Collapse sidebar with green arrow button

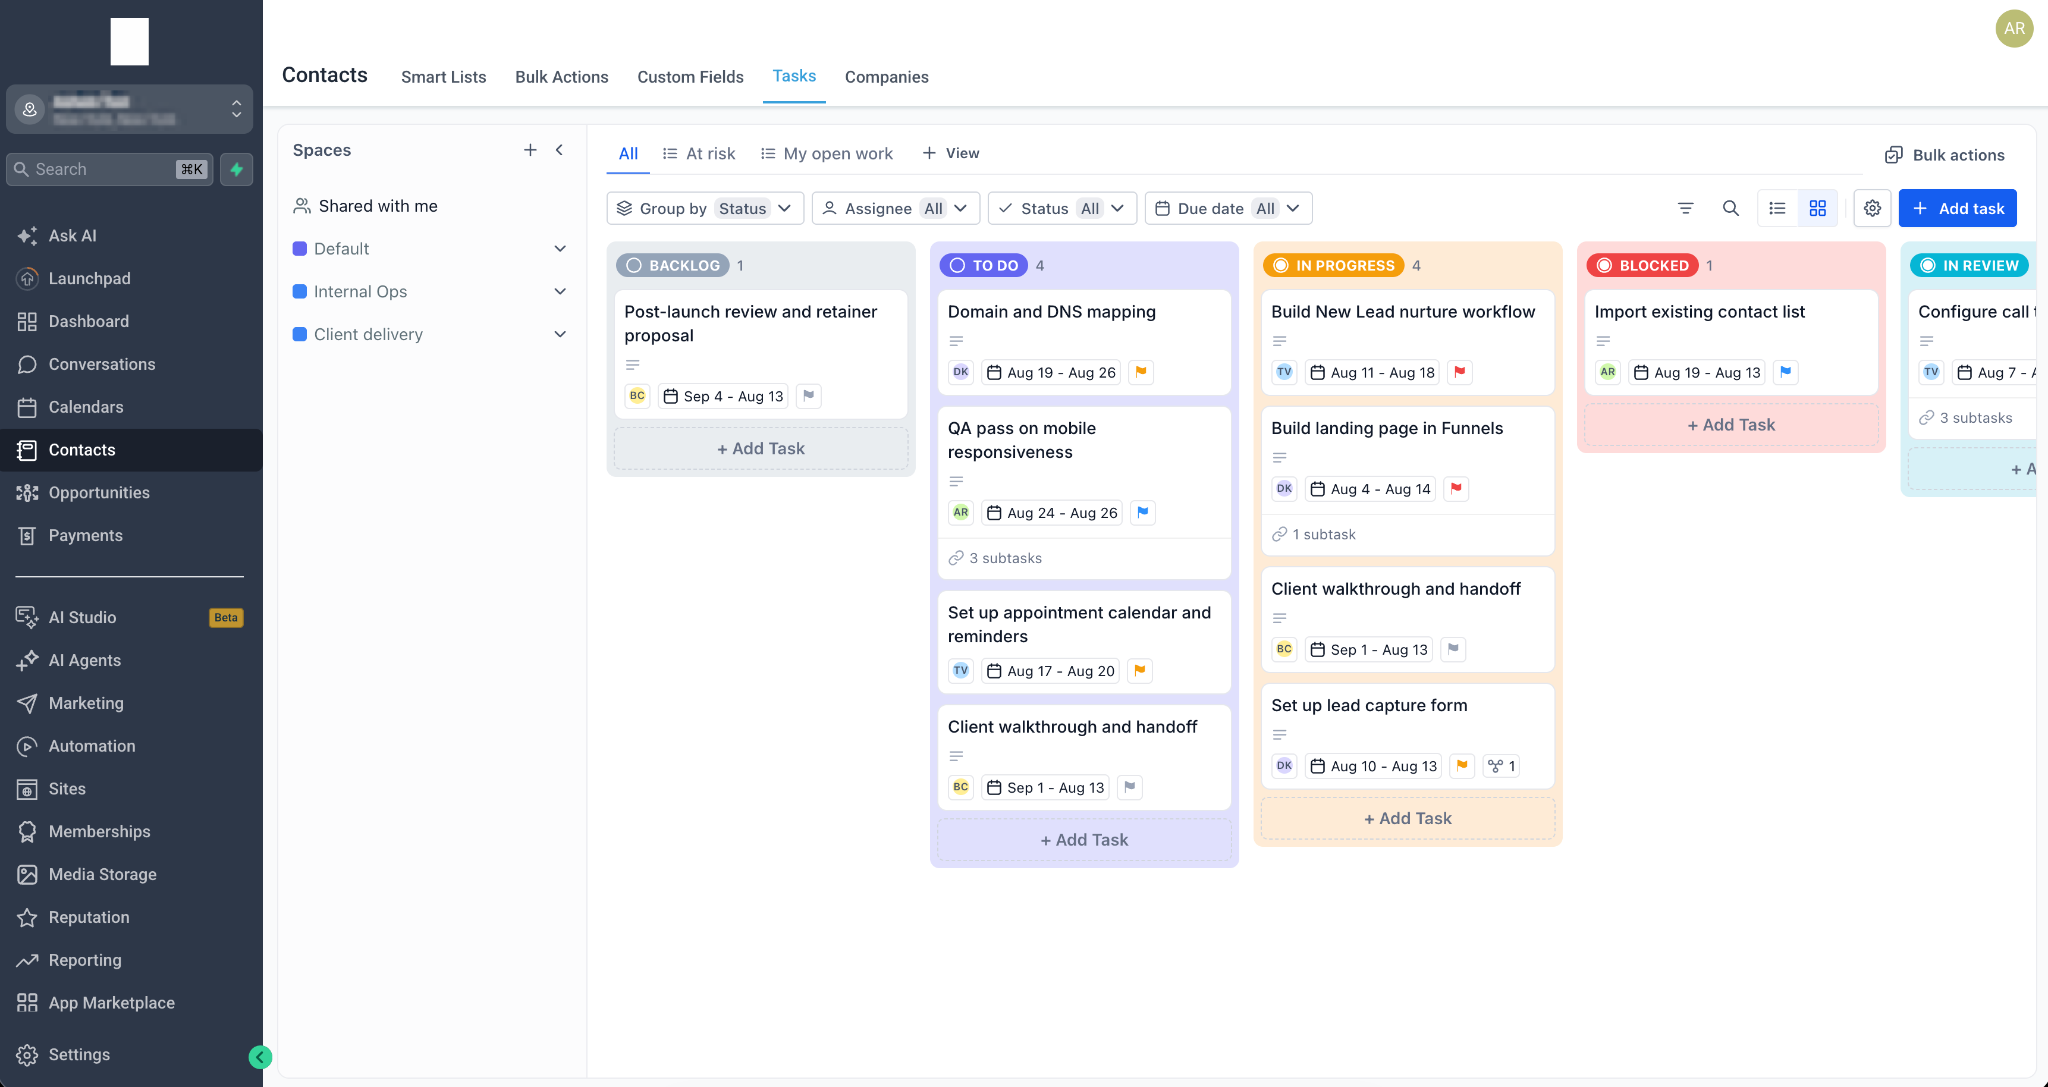[x=260, y=1057]
